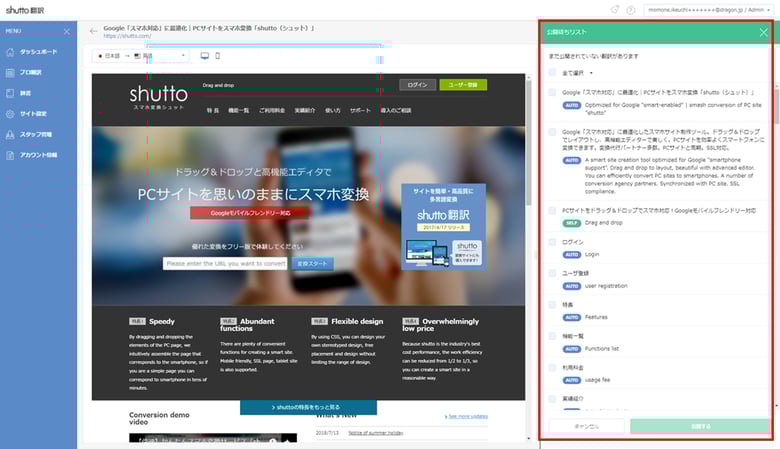Open the 日本語 to 英語 language dropdown
Viewport: 780px width, 449px height.
coord(141,56)
